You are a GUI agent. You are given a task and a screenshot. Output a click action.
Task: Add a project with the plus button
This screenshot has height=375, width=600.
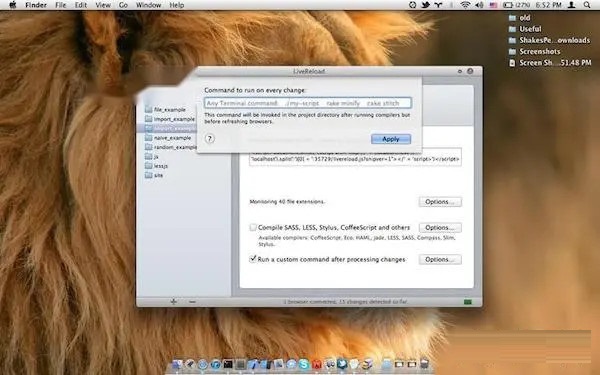tap(173, 302)
